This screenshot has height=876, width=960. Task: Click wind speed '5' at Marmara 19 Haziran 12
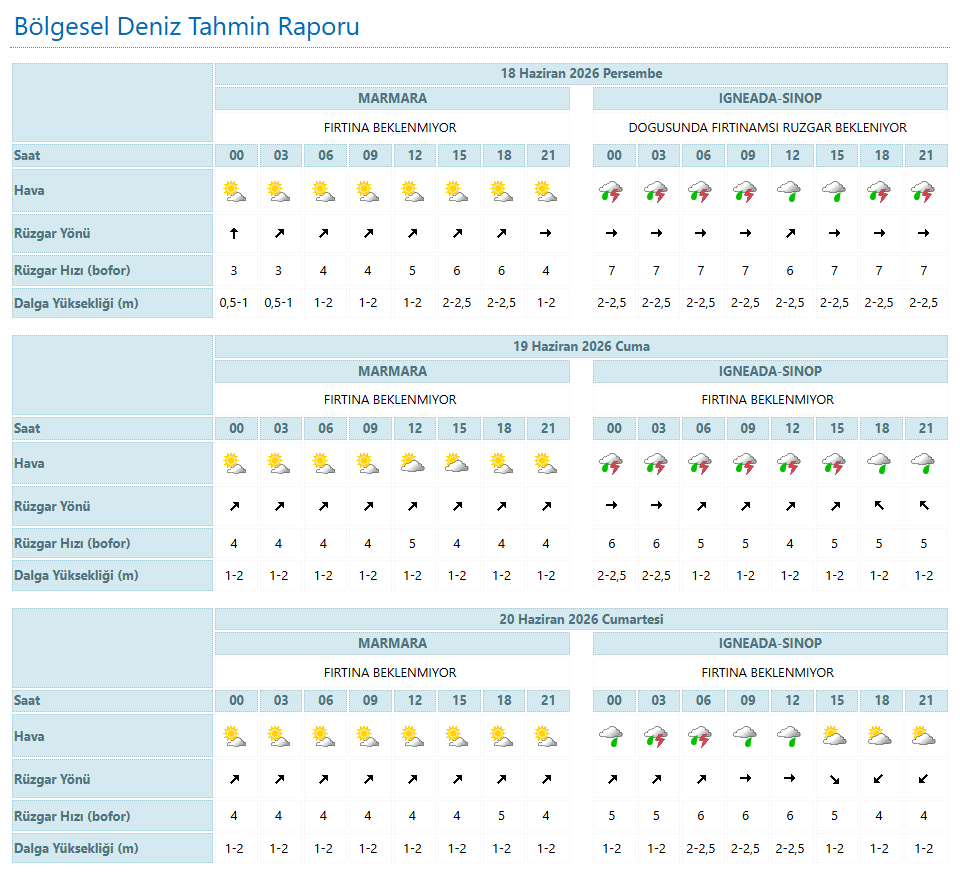(x=412, y=544)
